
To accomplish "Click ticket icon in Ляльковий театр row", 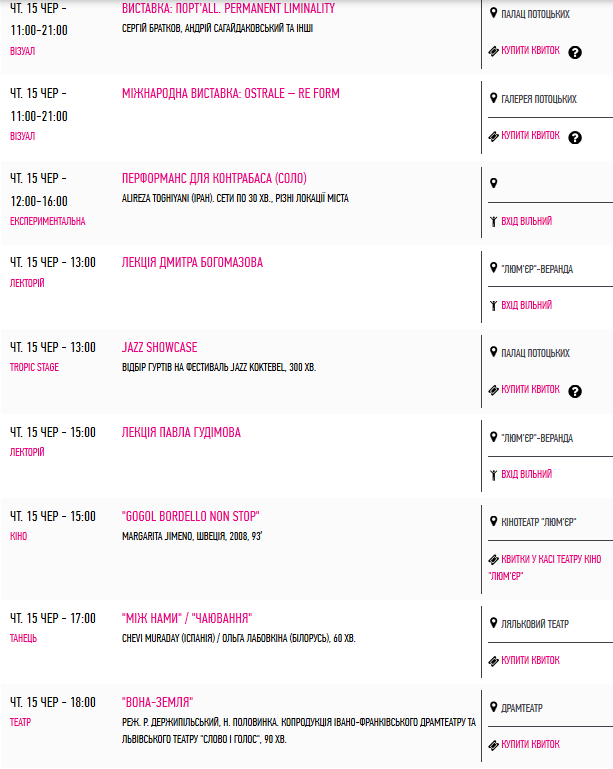I will [x=493, y=661].
